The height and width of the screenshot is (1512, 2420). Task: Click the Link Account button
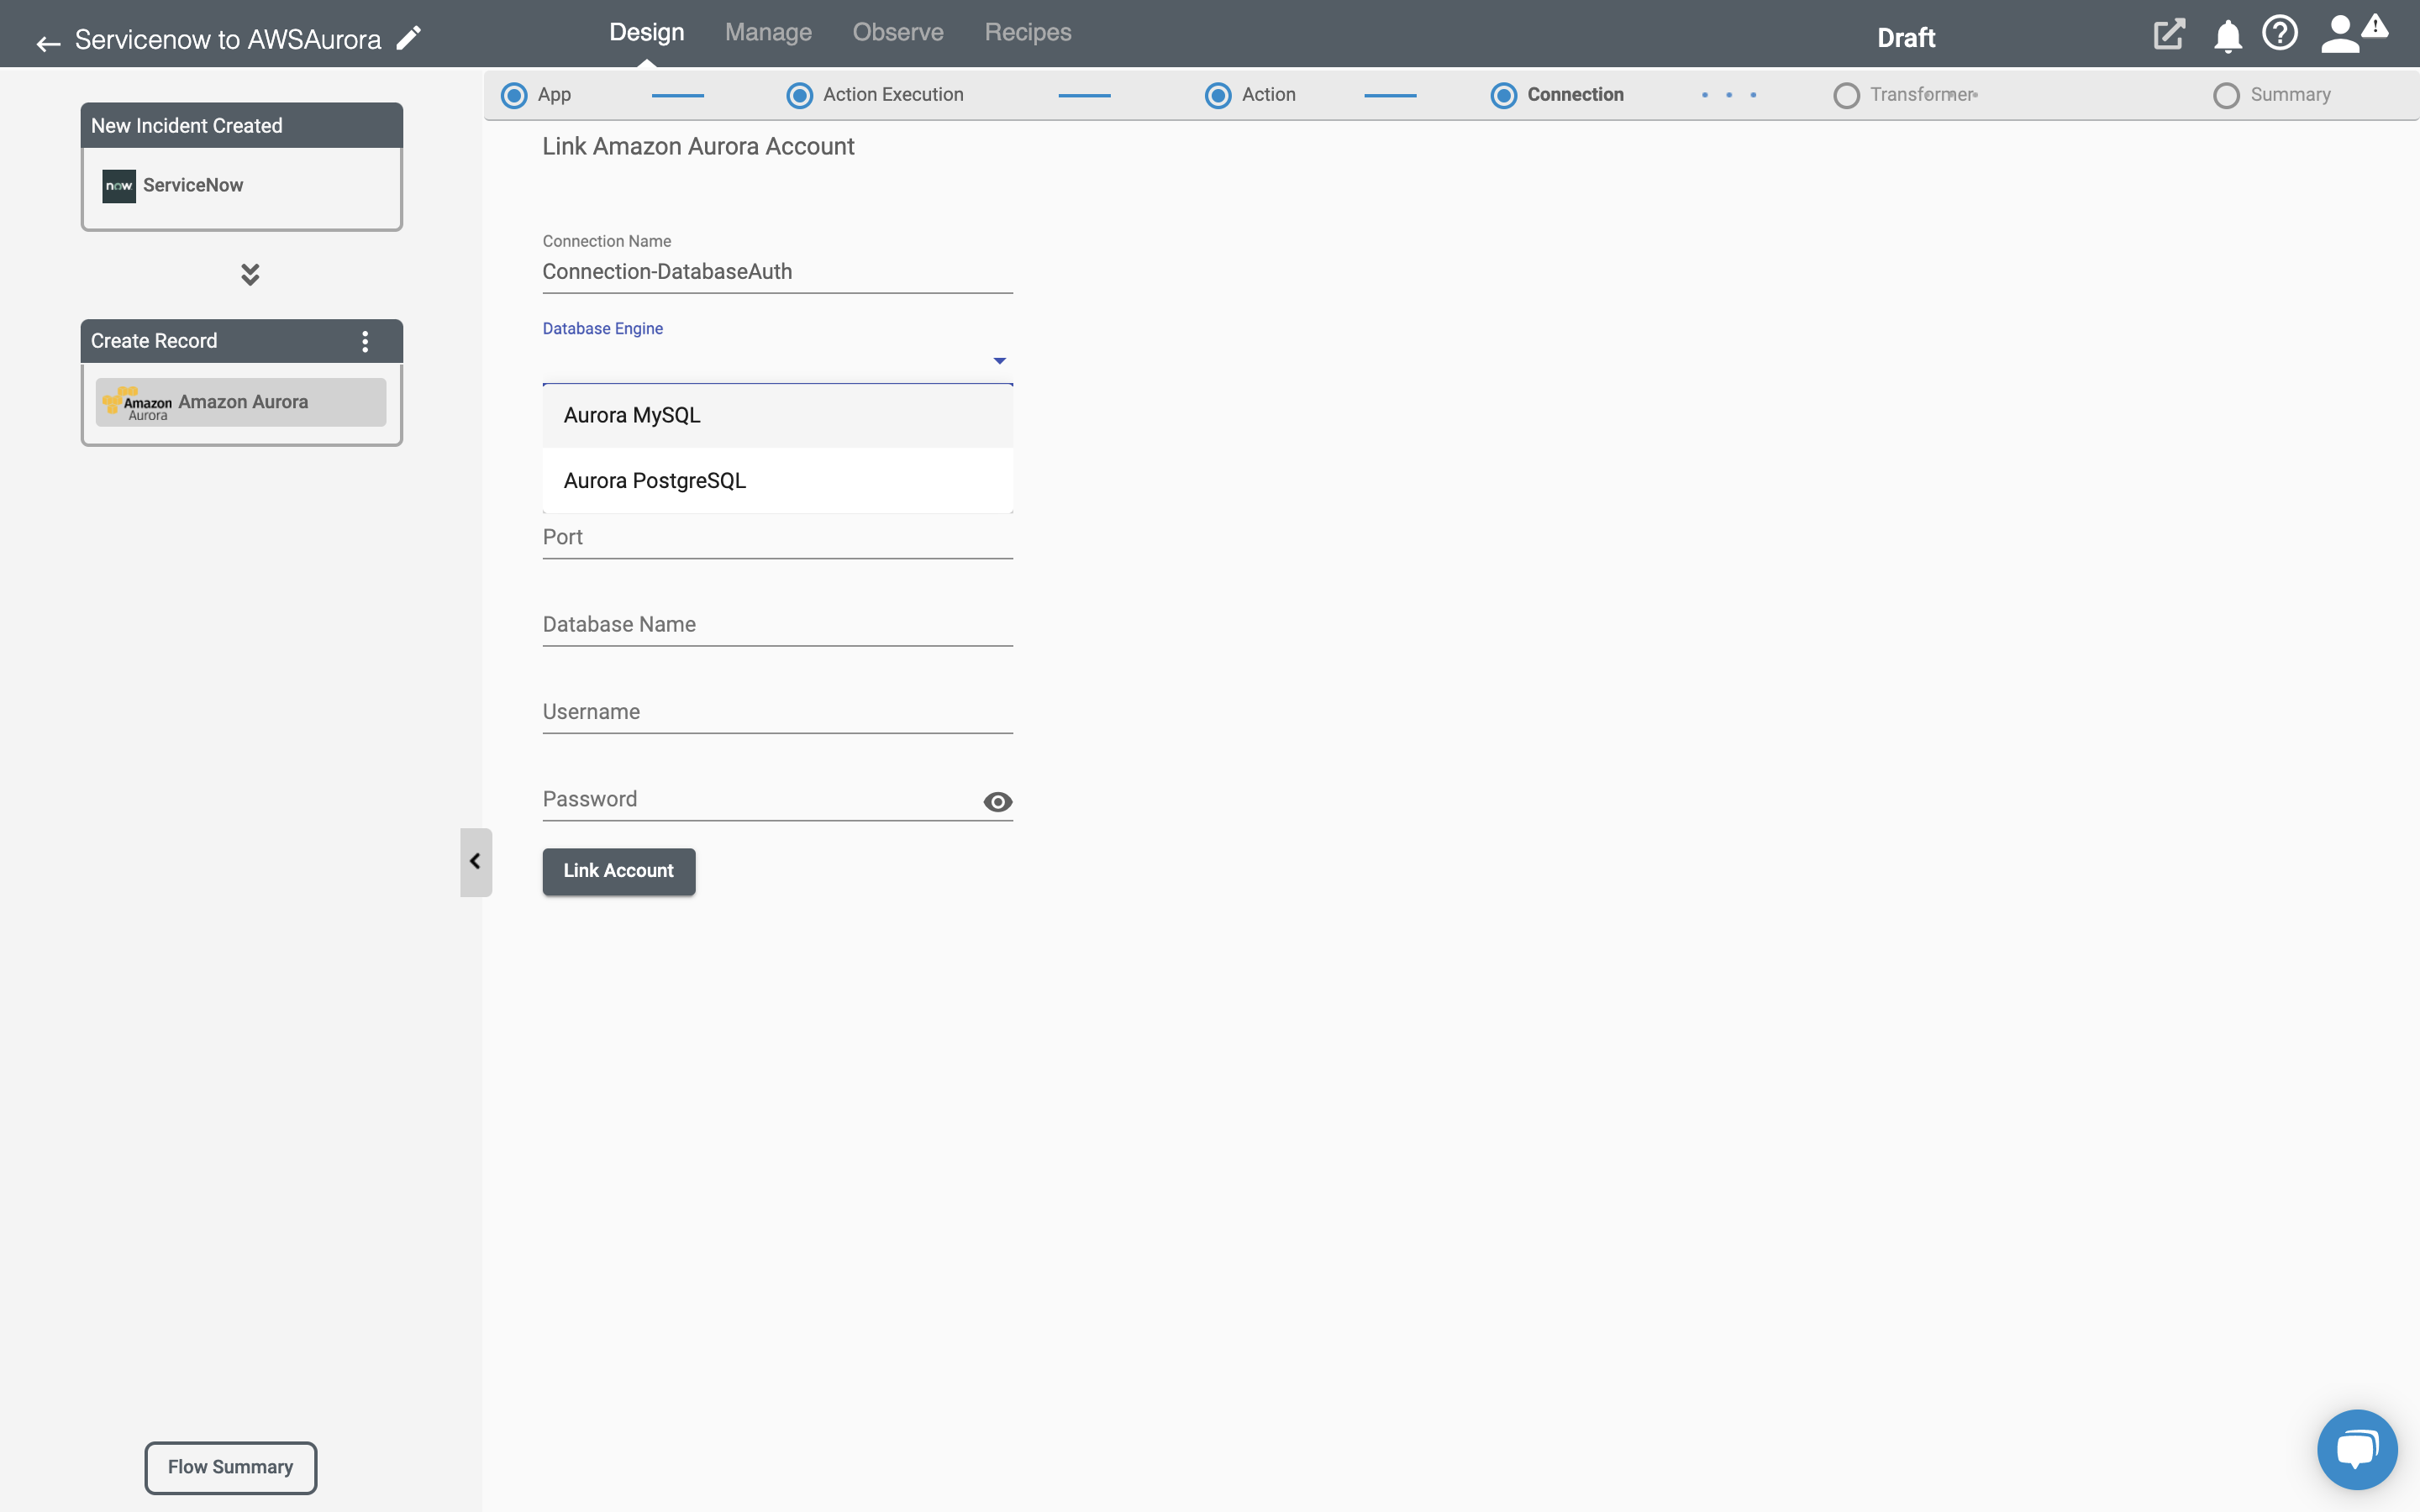(618, 871)
